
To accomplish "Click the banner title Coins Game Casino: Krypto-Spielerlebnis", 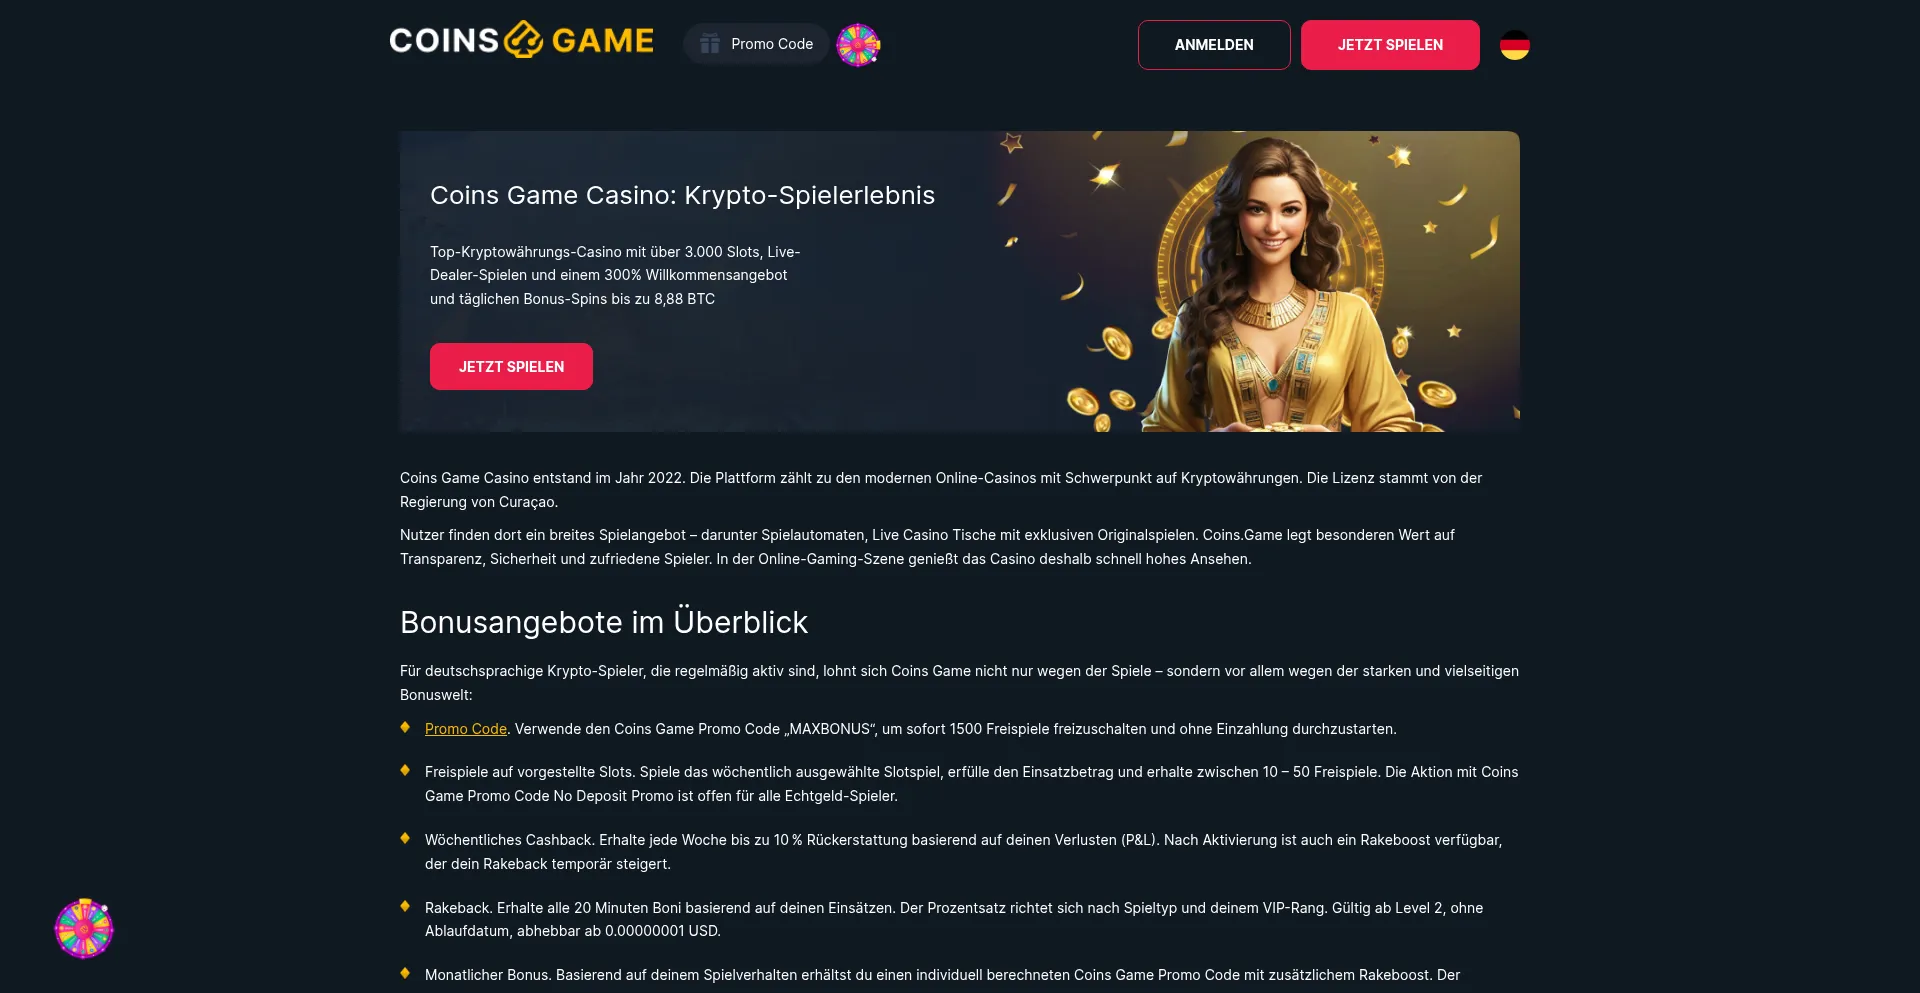I will coord(683,195).
